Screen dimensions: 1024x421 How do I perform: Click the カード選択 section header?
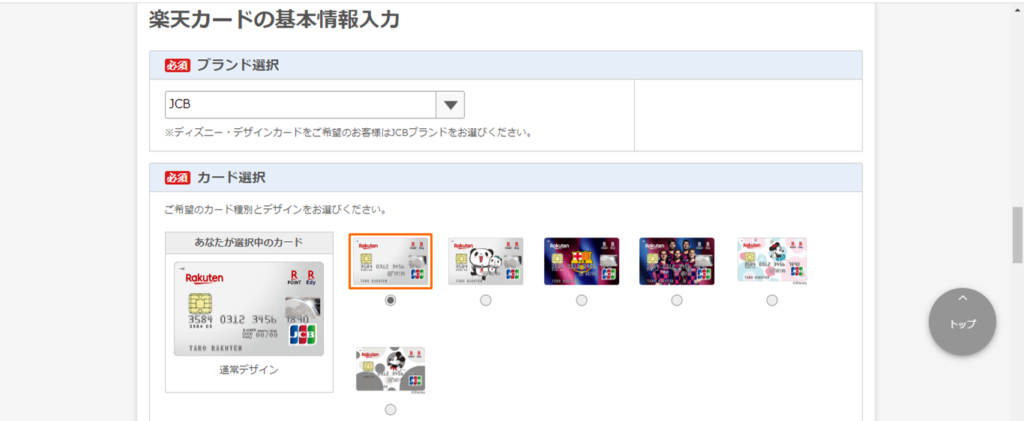coord(505,178)
